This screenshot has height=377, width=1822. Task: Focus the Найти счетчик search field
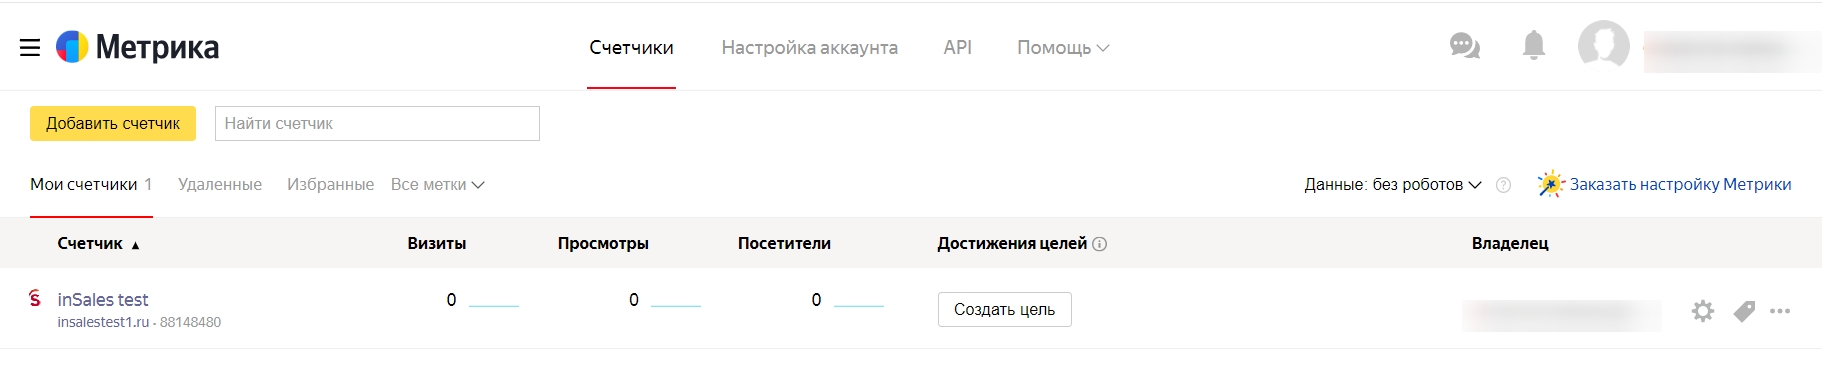pyautogui.click(x=377, y=123)
